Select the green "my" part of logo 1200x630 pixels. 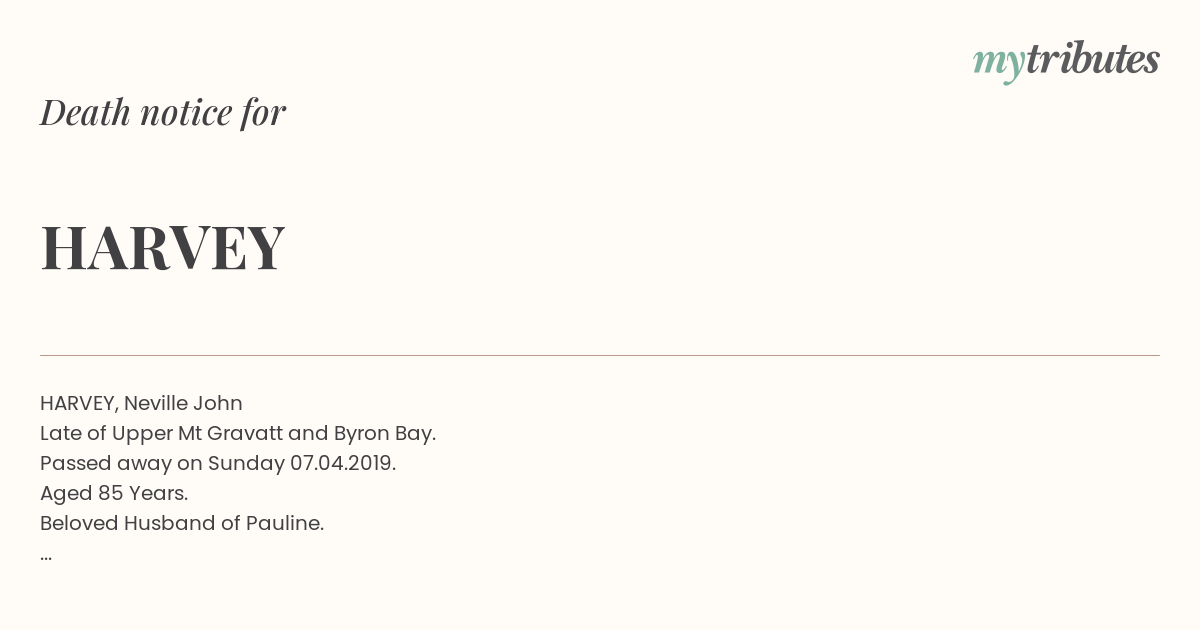point(999,64)
